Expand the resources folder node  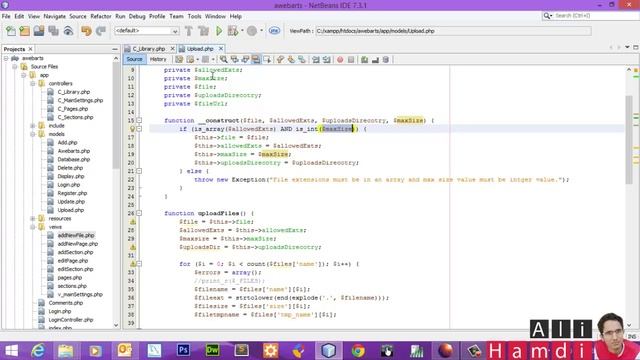33,219
